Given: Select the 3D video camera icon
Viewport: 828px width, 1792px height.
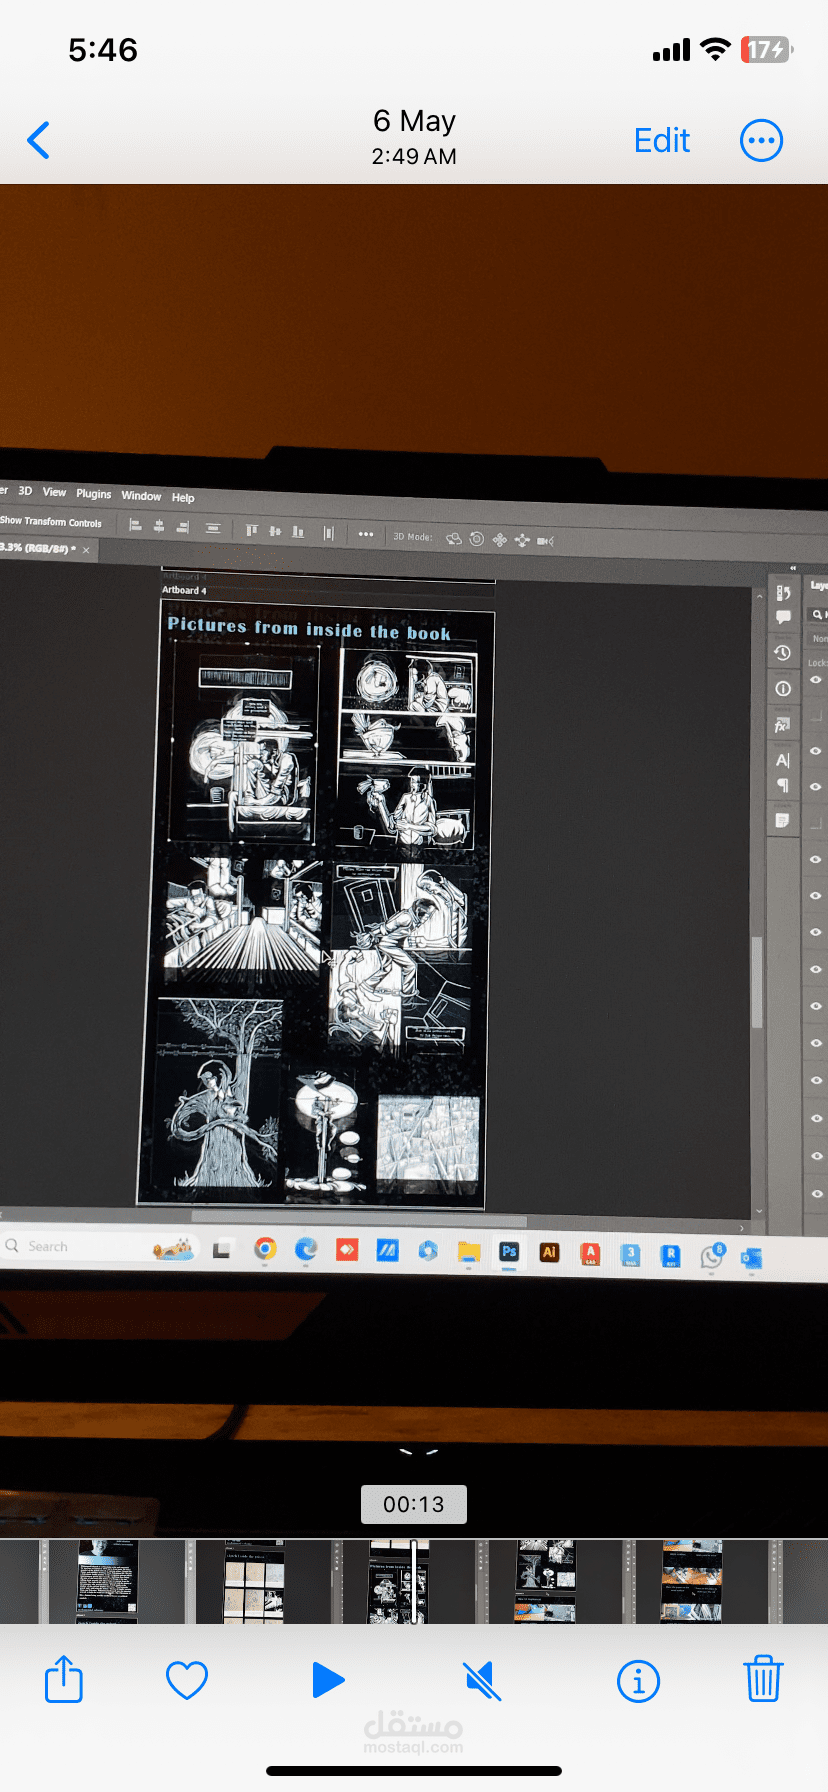Looking at the screenshot, I should 545,541.
